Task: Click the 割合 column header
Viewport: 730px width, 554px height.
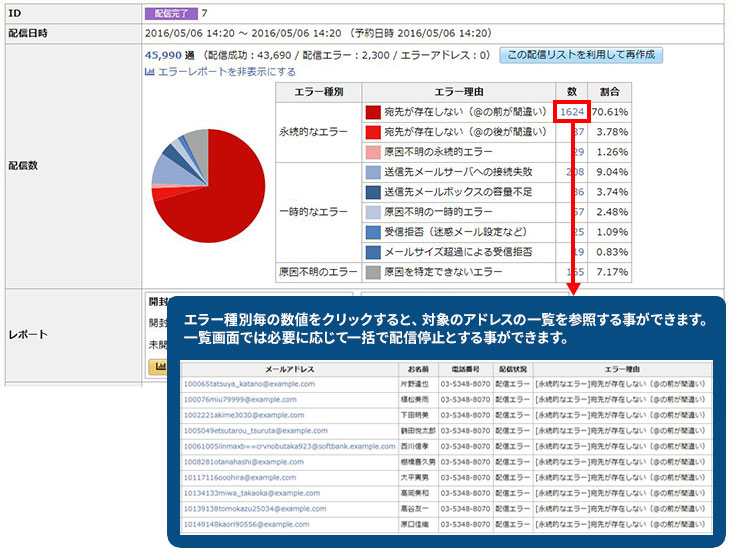Action: tap(609, 92)
